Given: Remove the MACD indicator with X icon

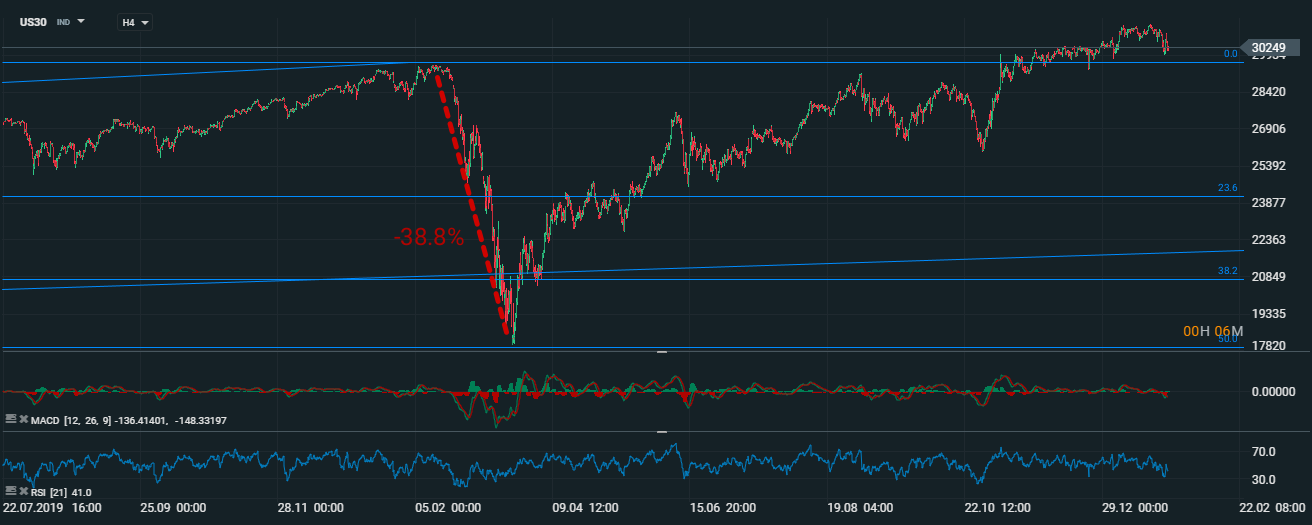Looking at the screenshot, I should (x=23, y=420).
